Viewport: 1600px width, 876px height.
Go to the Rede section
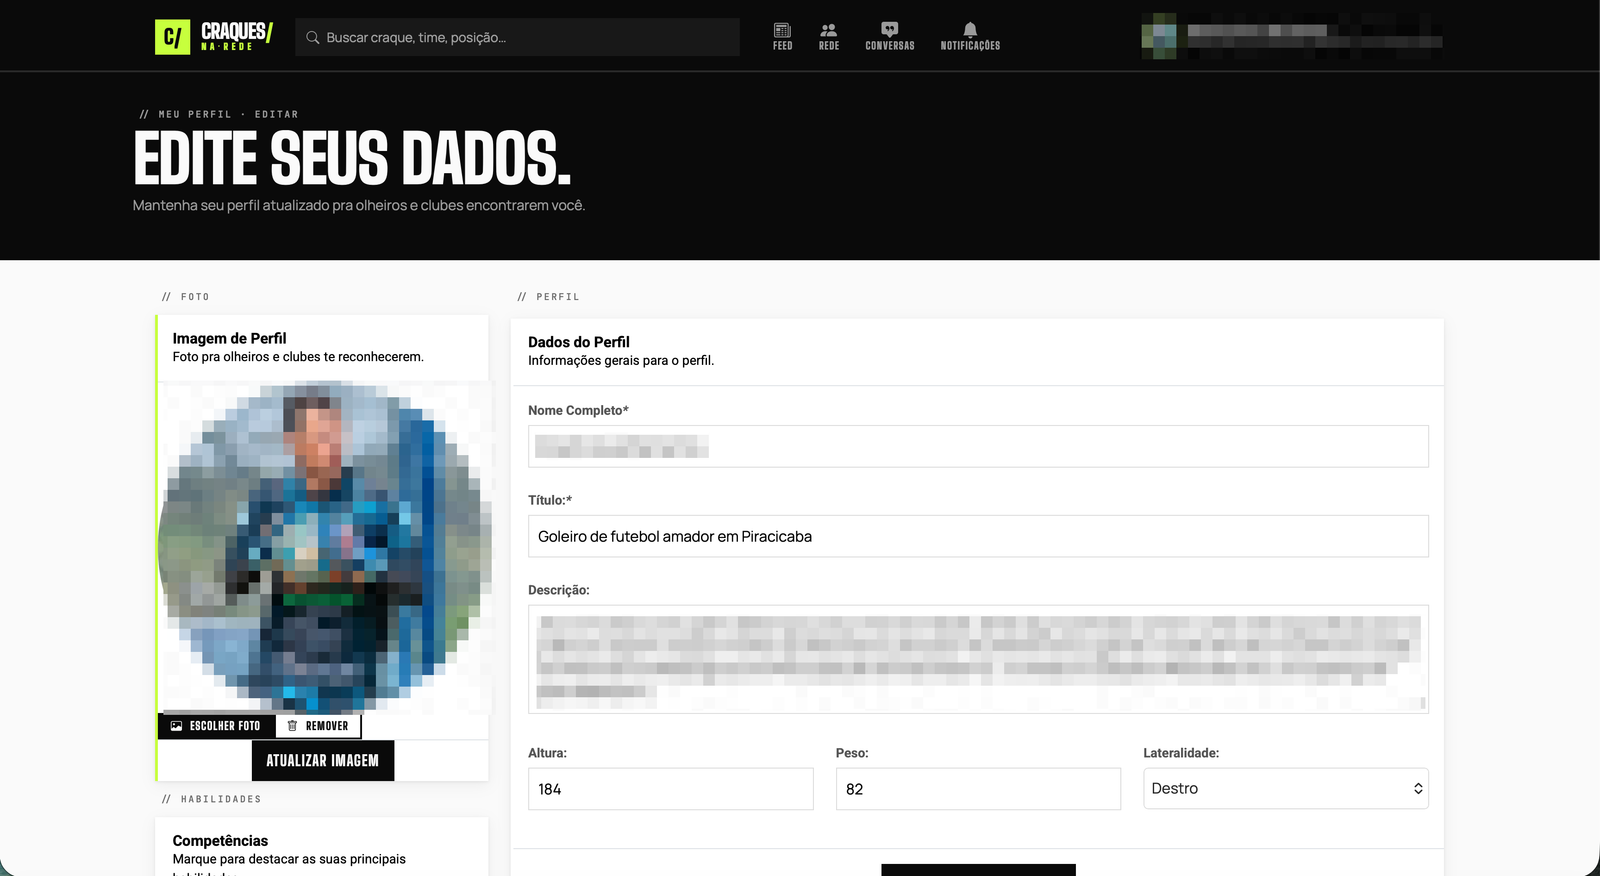click(829, 37)
